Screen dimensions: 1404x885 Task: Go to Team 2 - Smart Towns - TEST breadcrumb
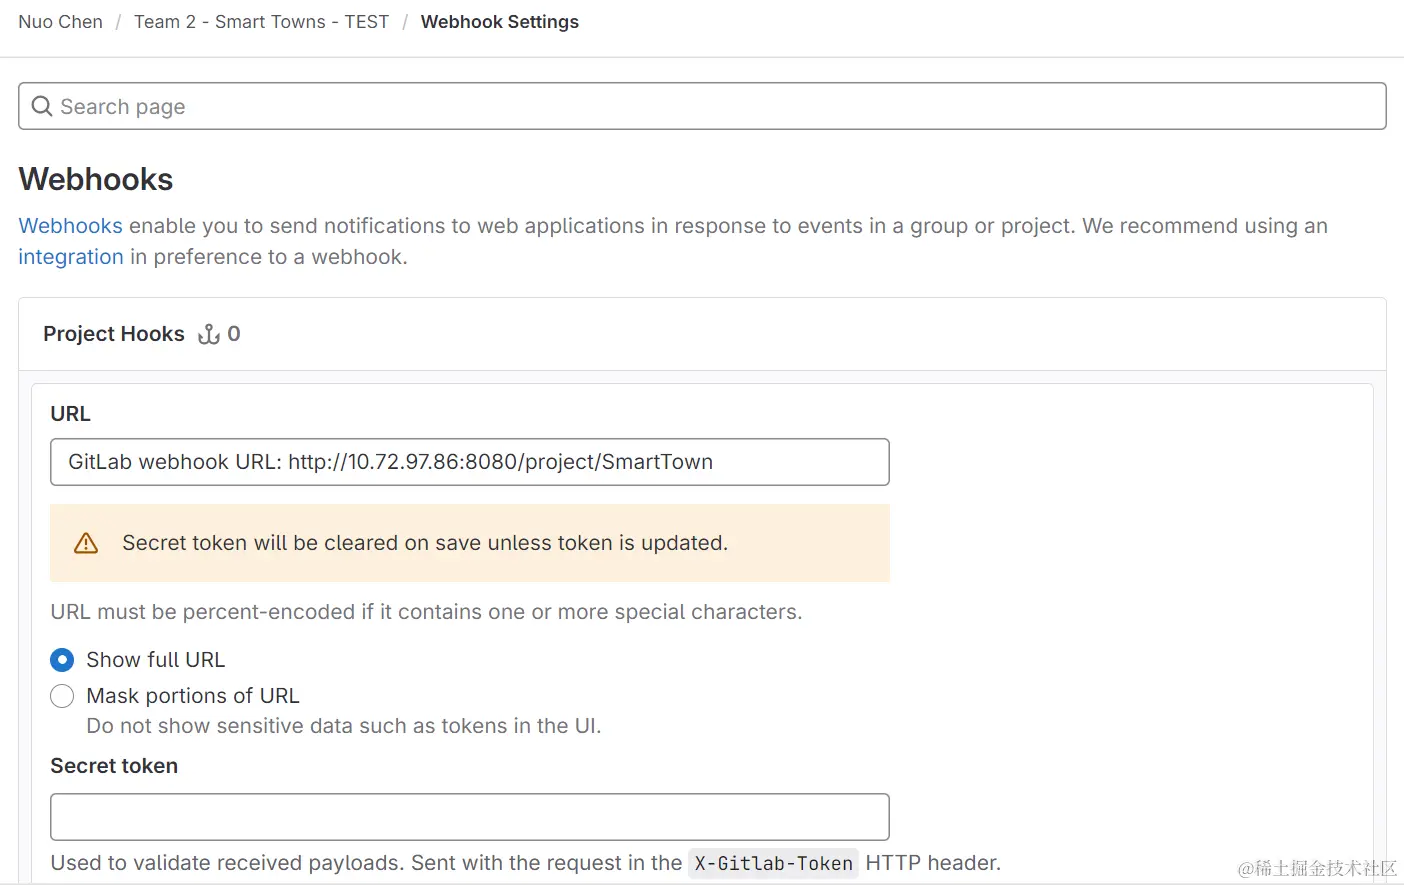[261, 22]
